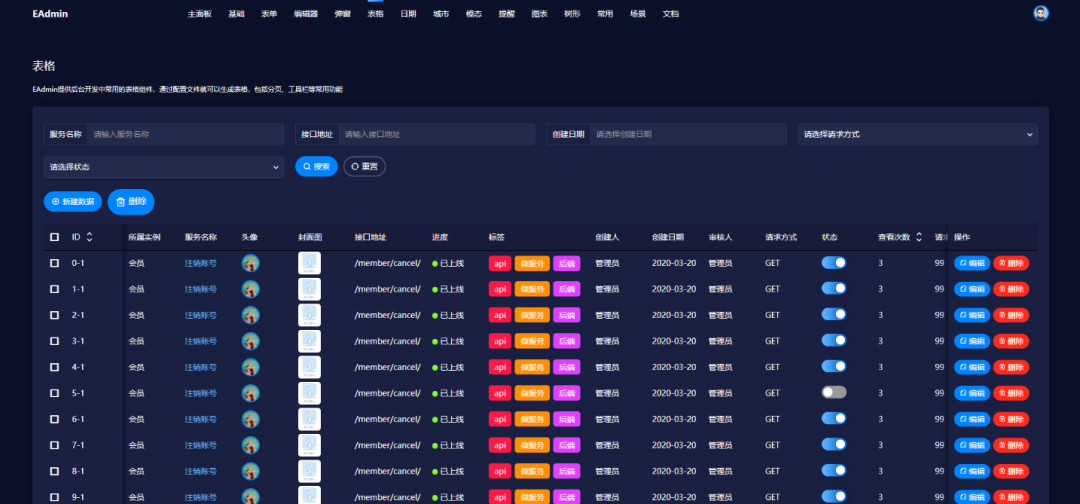
Task: Toggle the status switch in row 3-1
Action: [x=833, y=340]
